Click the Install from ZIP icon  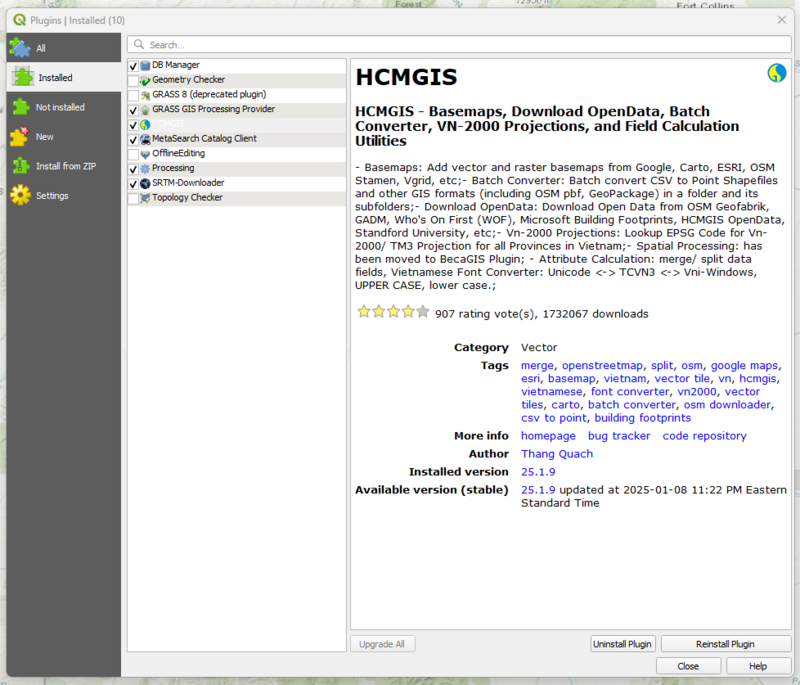pos(22,166)
